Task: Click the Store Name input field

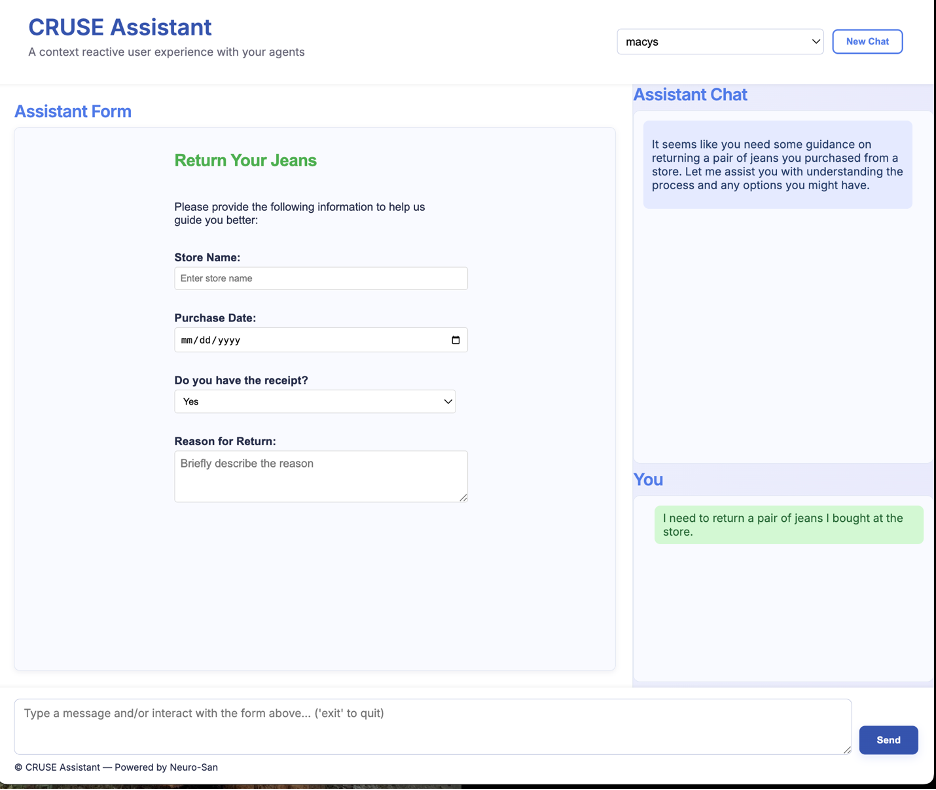Action: pyautogui.click(x=321, y=278)
